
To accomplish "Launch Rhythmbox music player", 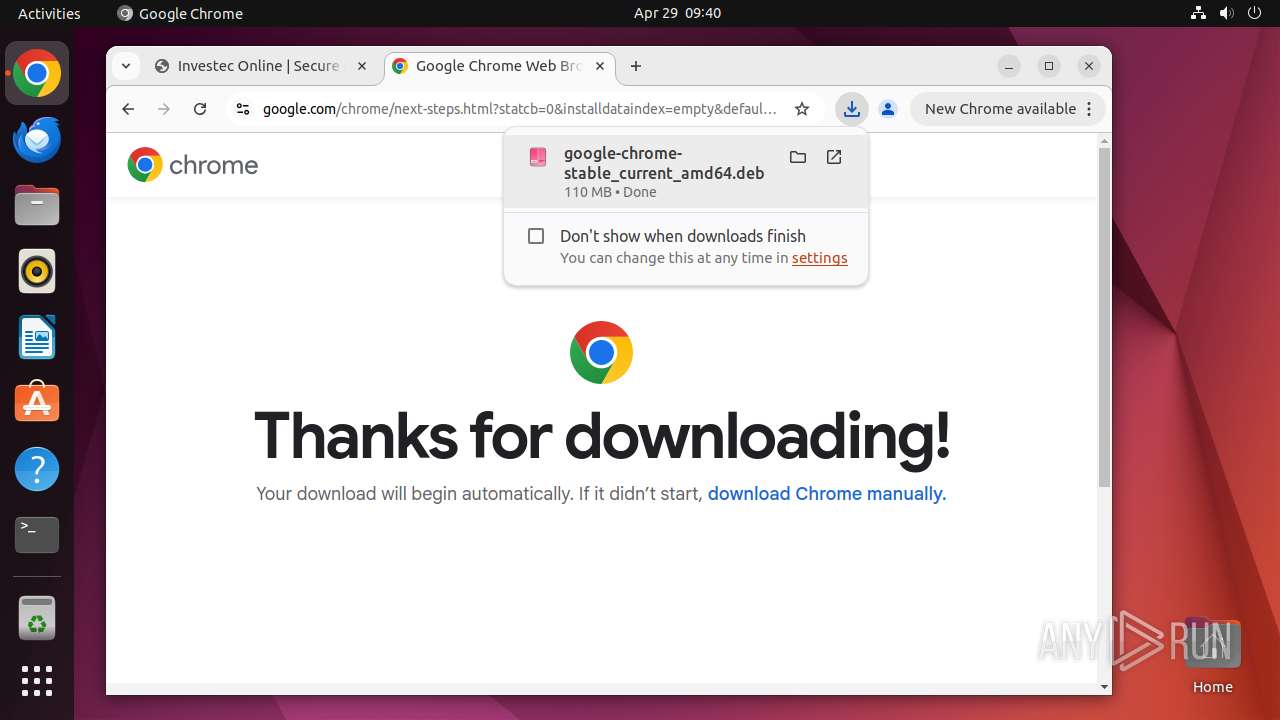I will click(37, 271).
